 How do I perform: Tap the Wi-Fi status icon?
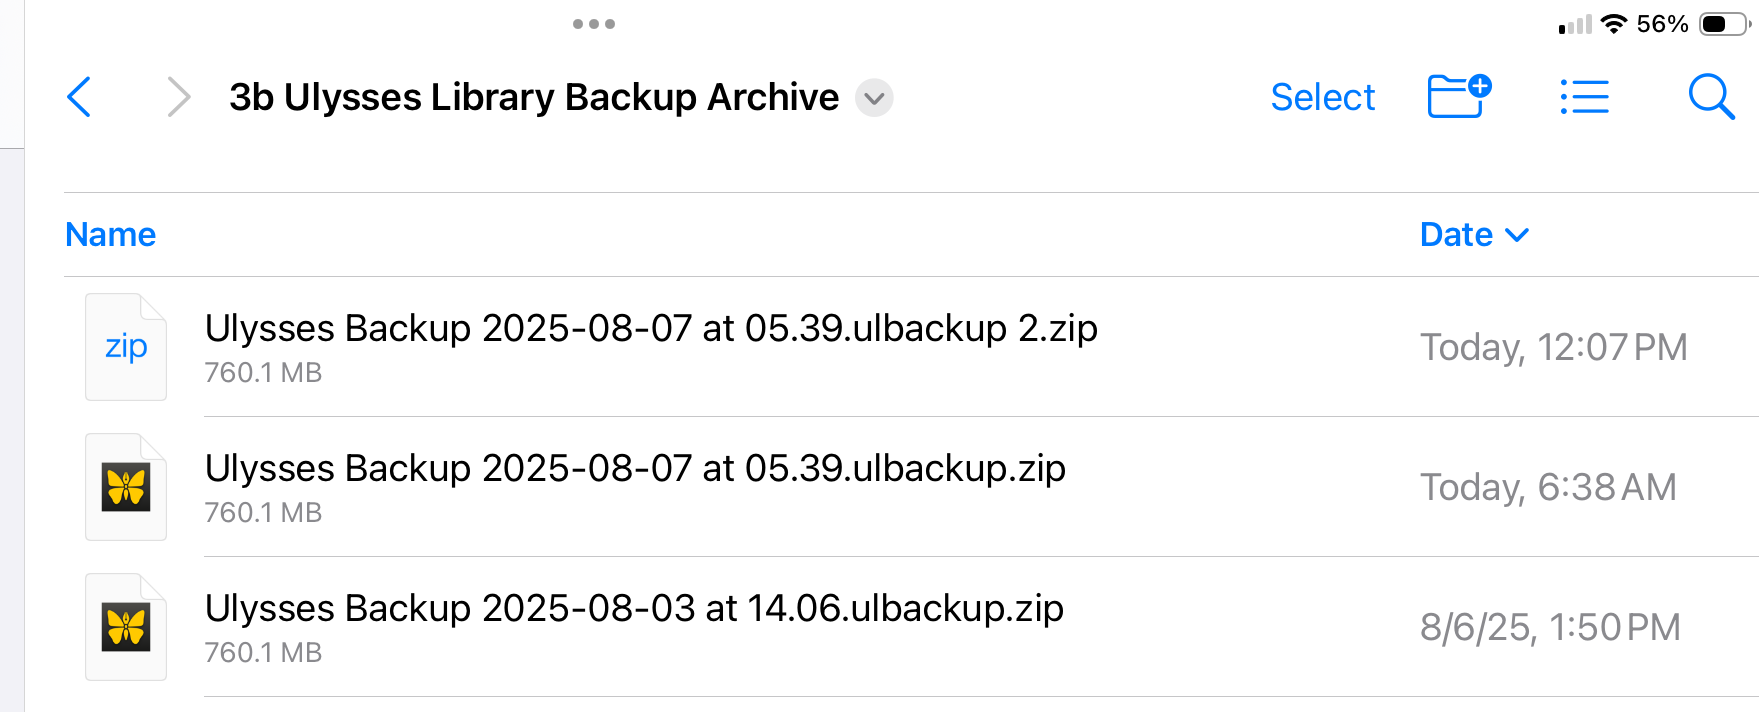(x=1614, y=24)
